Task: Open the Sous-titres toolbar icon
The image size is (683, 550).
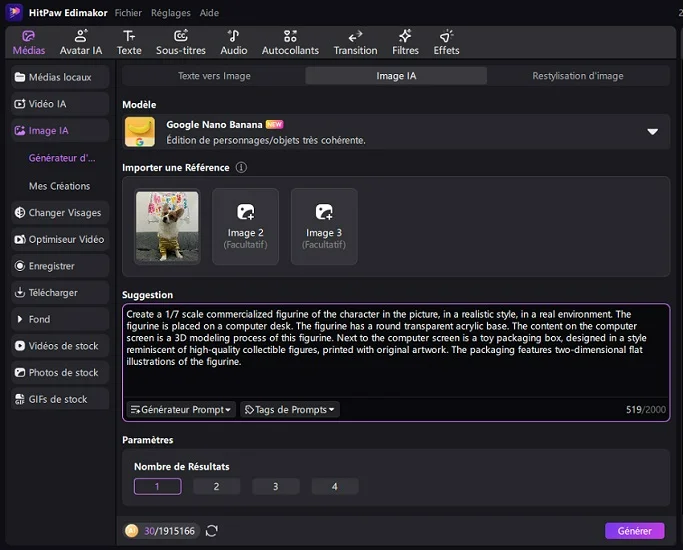Action: (181, 36)
